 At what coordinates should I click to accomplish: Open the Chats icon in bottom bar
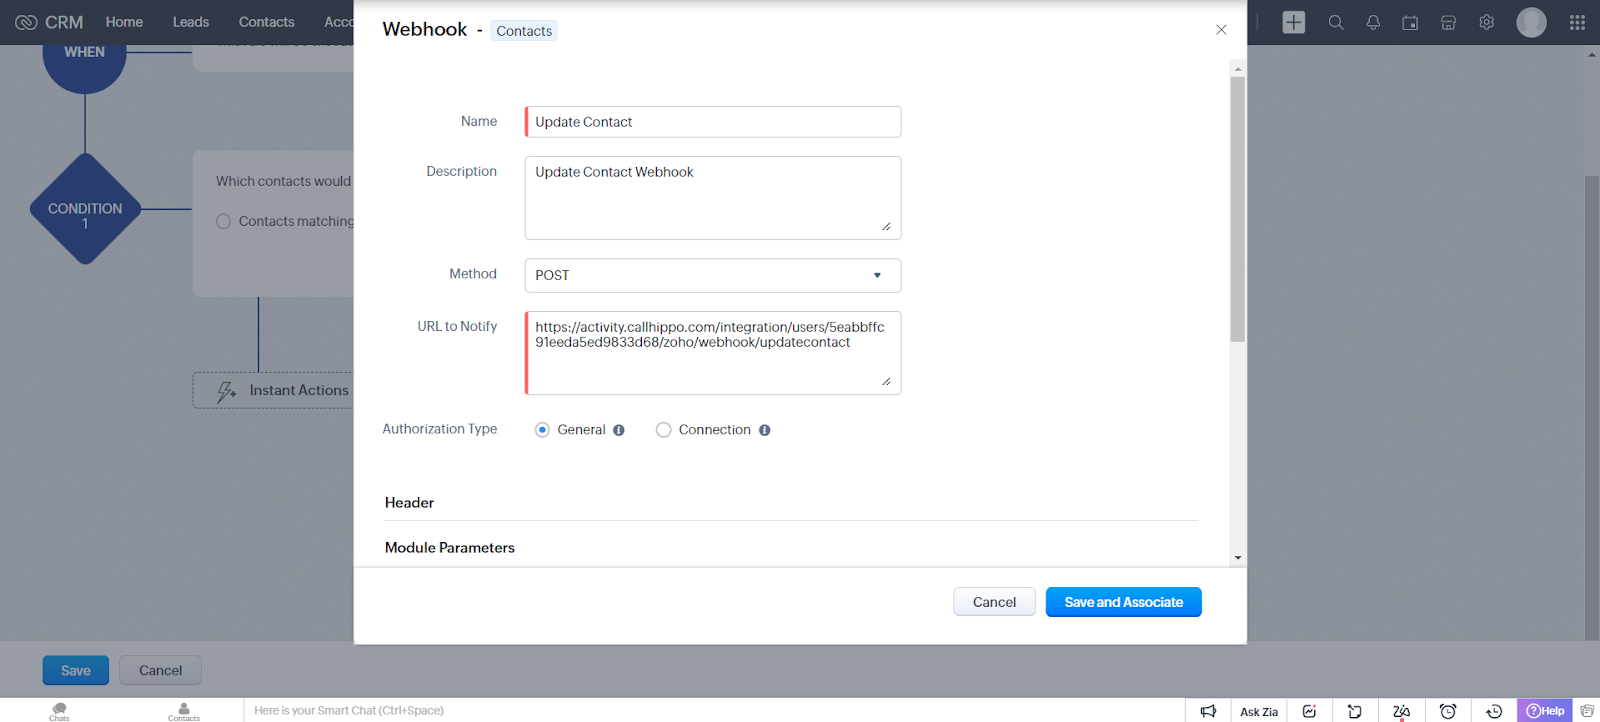(60, 711)
